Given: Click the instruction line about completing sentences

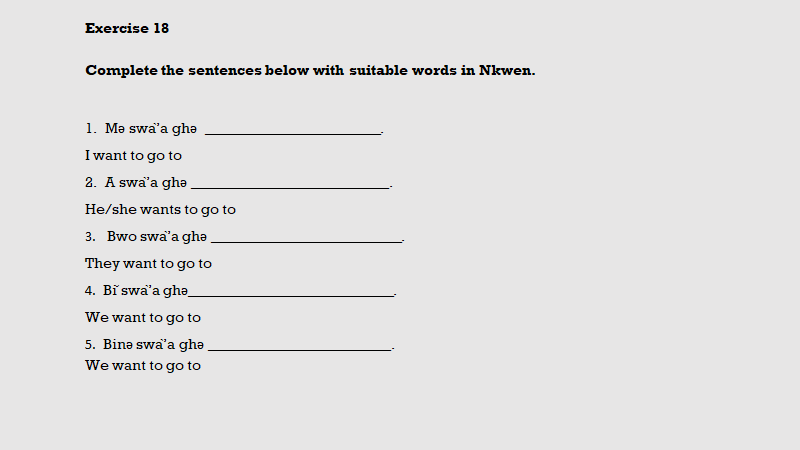Looking at the screenshot, I should coord(310,71).
